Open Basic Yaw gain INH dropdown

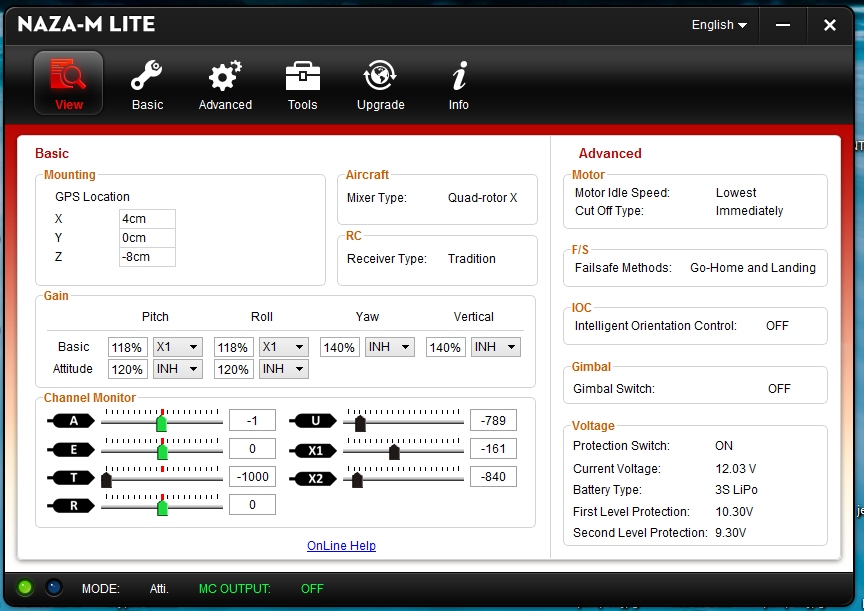pyautogui.click(x=390, y=347)
